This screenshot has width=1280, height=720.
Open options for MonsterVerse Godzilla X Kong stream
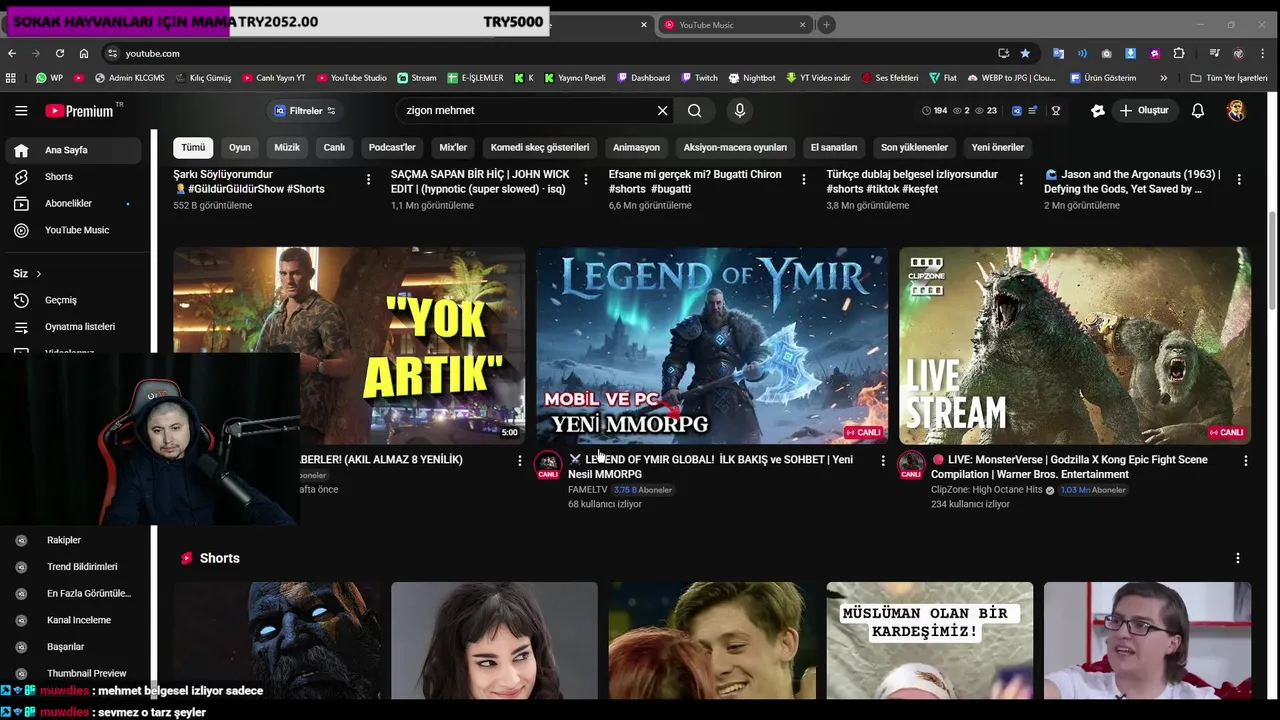(x=1245, y=460)
